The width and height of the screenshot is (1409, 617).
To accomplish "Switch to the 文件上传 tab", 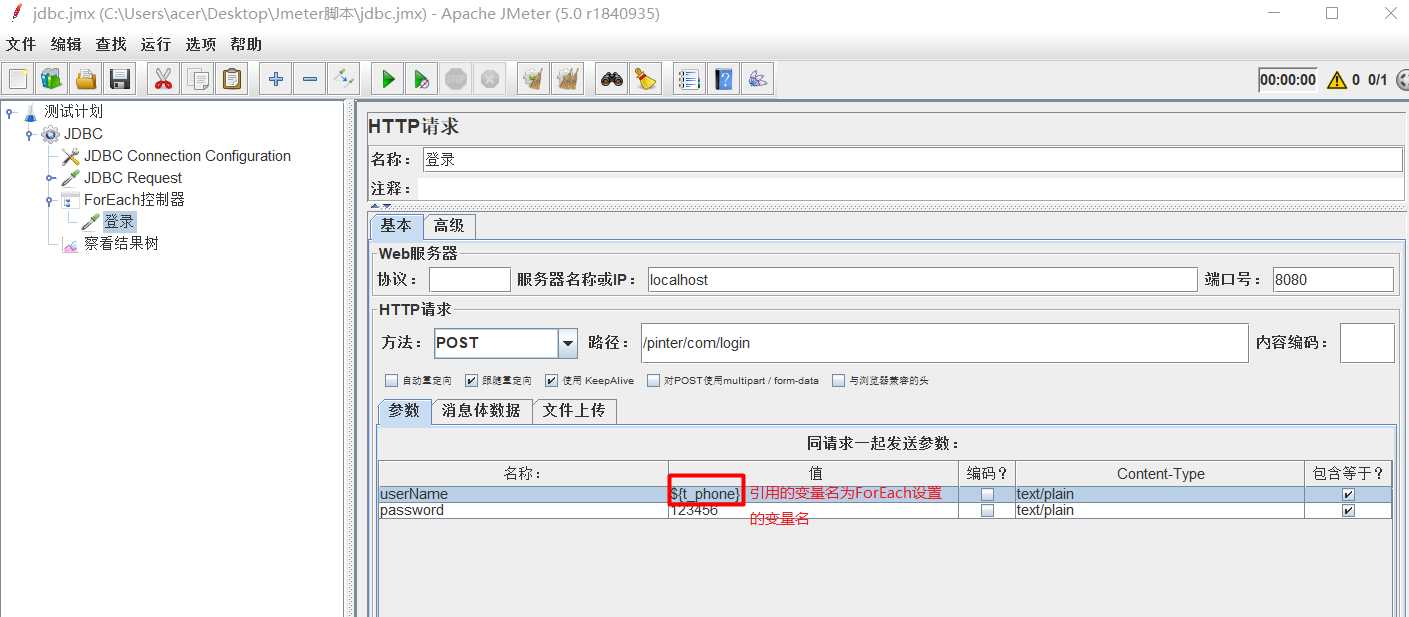I will coord(574,411).
